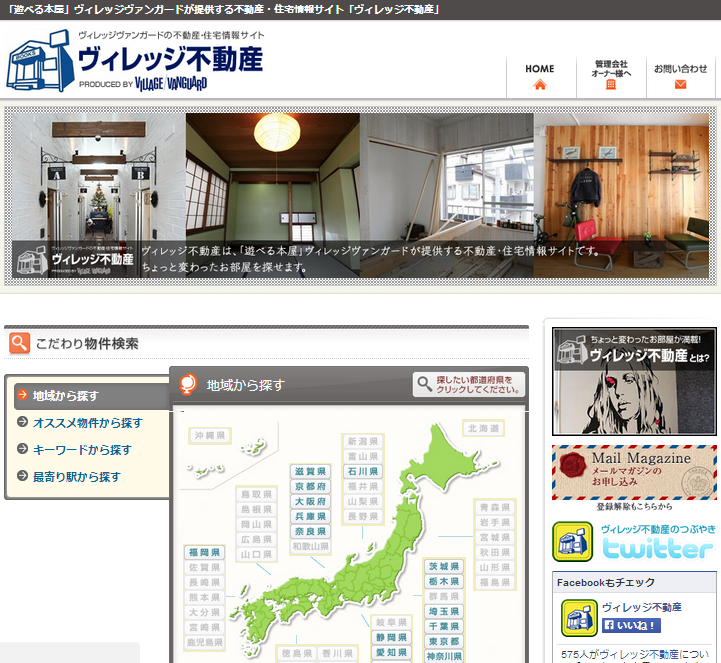Select 茨城県 on the map
Image resolution: width=721 pixels, height=663 pixels.
444,566
